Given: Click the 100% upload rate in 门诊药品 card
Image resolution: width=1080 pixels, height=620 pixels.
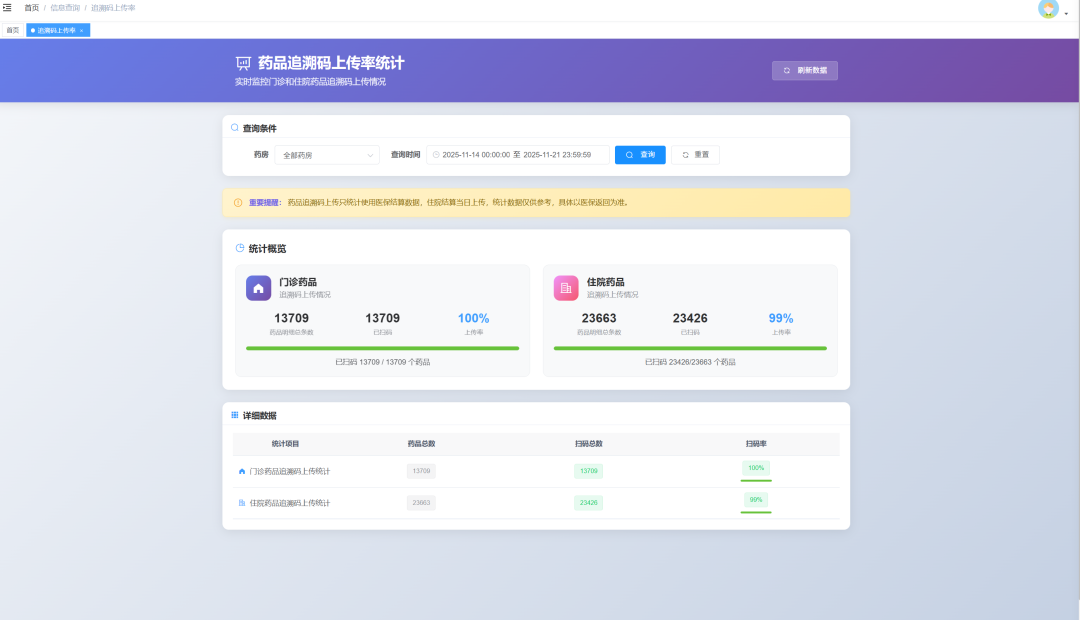Looking at the screenshot, I should [473, 318].
